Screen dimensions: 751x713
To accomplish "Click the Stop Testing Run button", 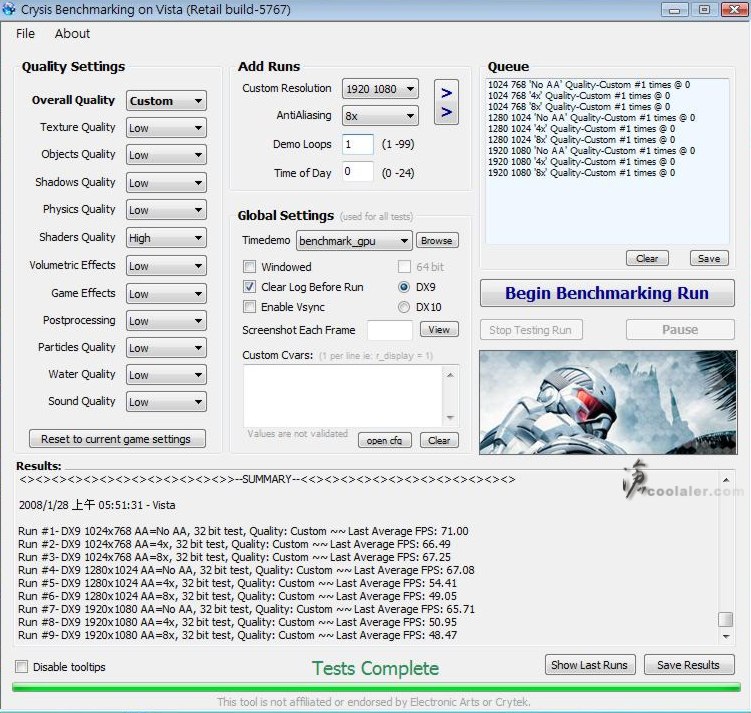I will 531,330.
